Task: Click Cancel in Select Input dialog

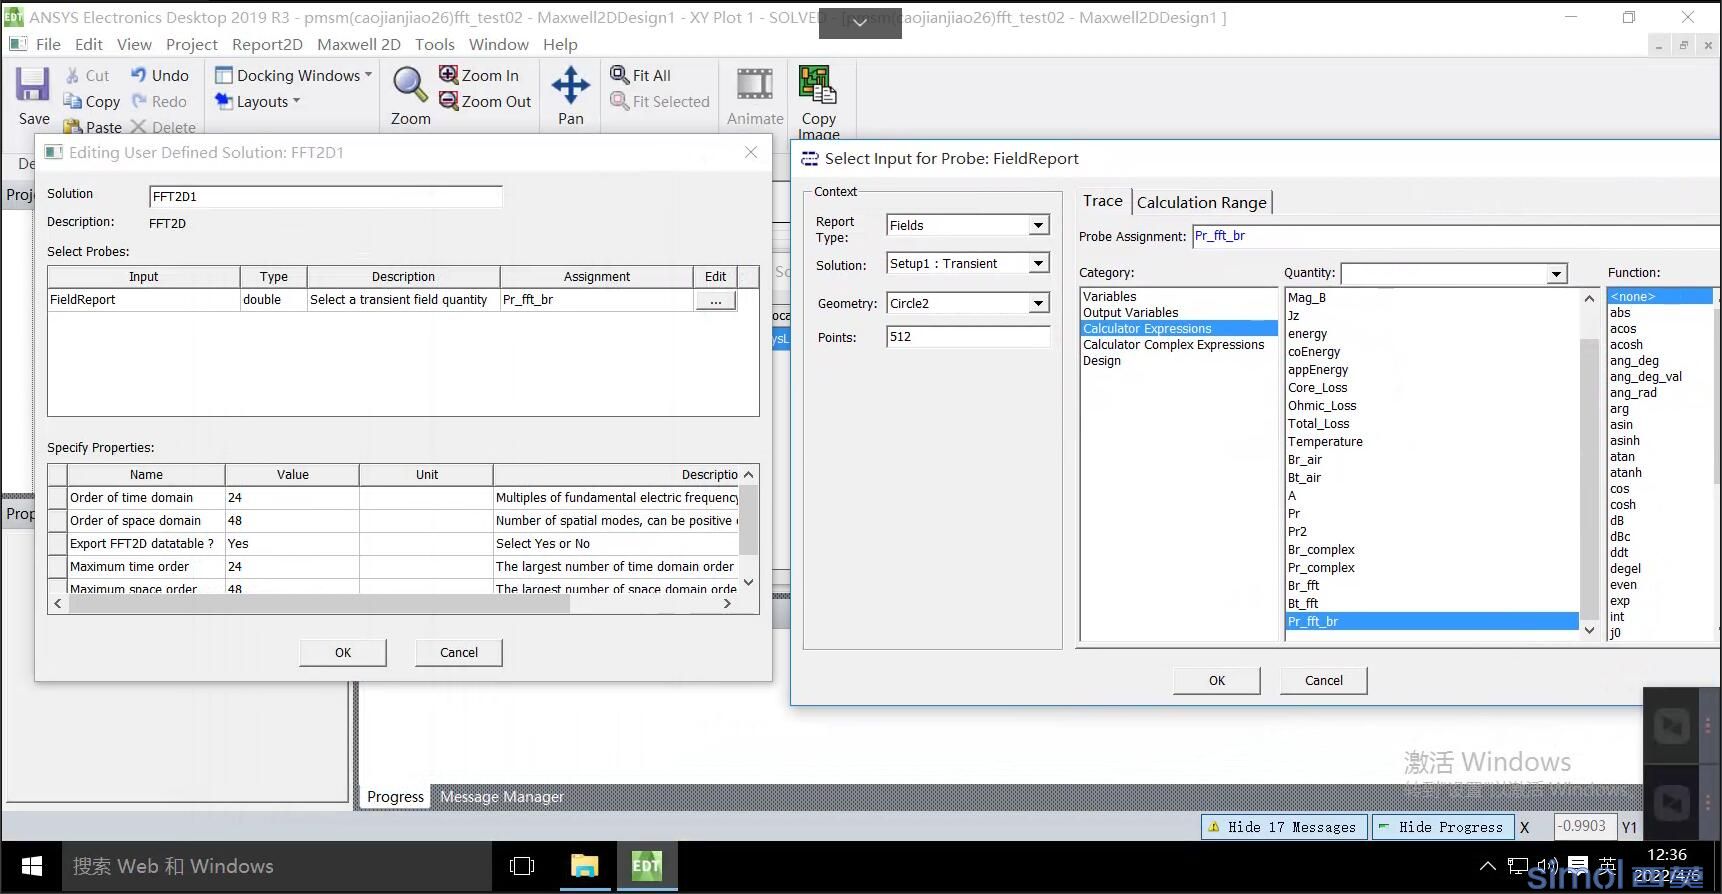Action: pyautogui.click(x=1324, y=680)
